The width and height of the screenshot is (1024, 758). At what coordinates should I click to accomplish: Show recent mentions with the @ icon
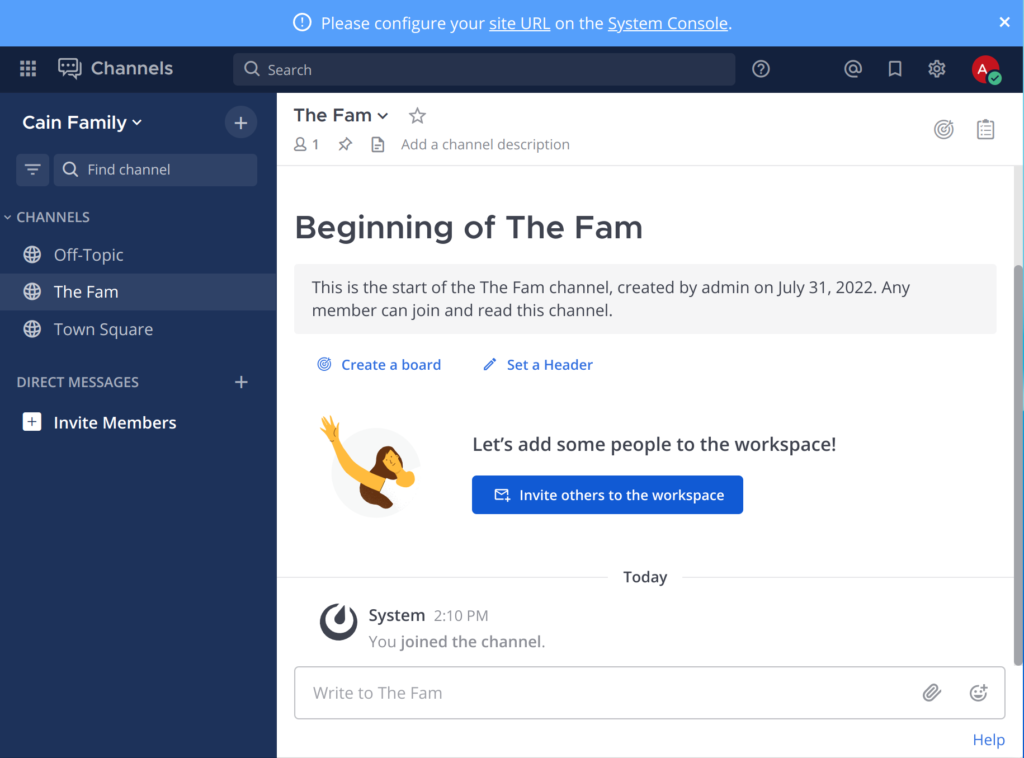853,69
